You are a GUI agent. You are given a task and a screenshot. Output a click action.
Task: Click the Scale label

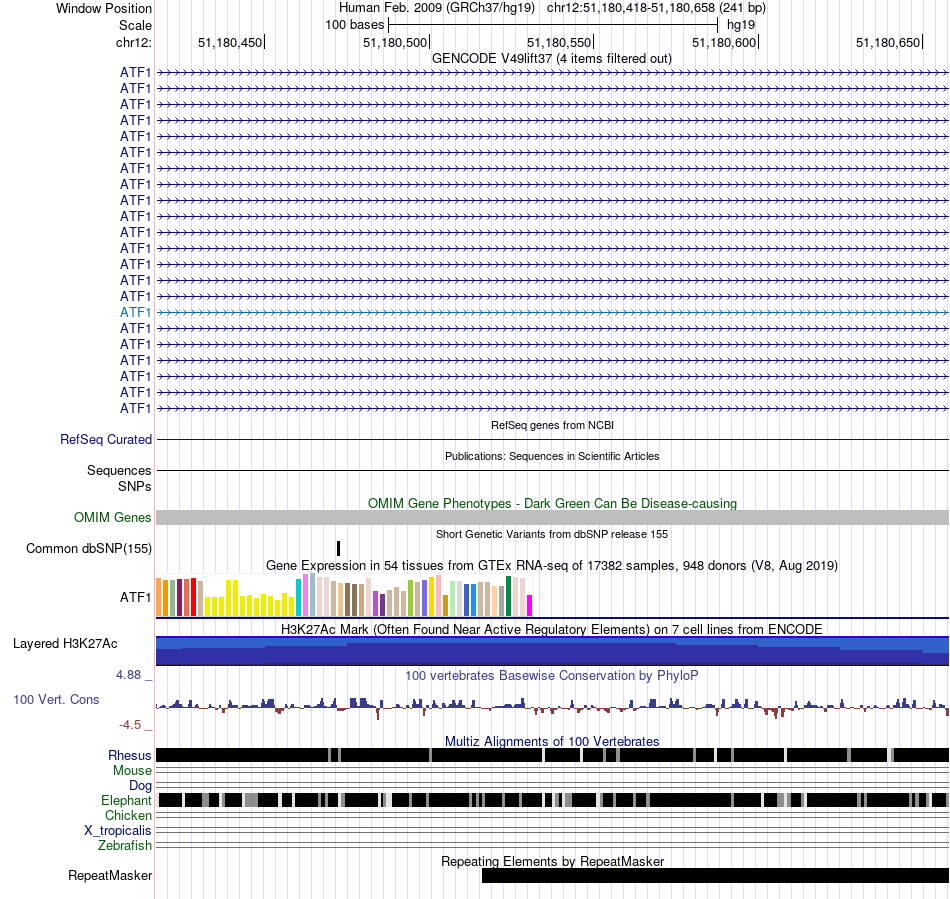coord(135,25)
